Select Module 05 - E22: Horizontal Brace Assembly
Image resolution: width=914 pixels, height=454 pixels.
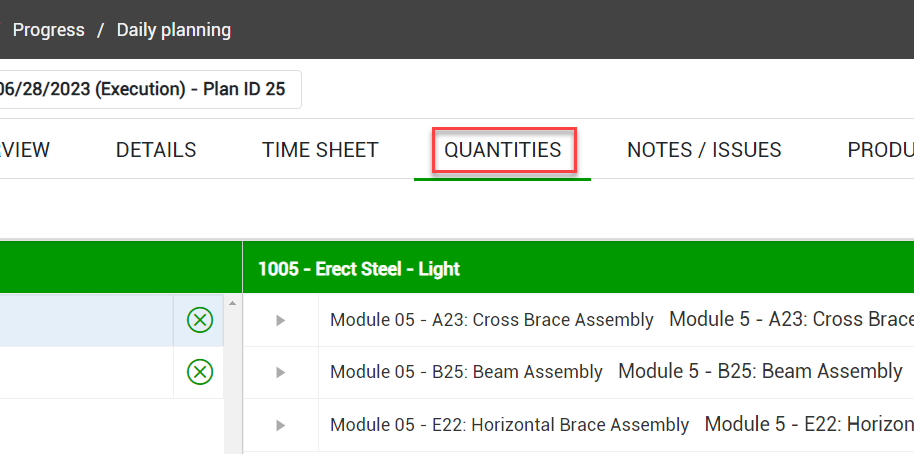[x=509, y=425]
